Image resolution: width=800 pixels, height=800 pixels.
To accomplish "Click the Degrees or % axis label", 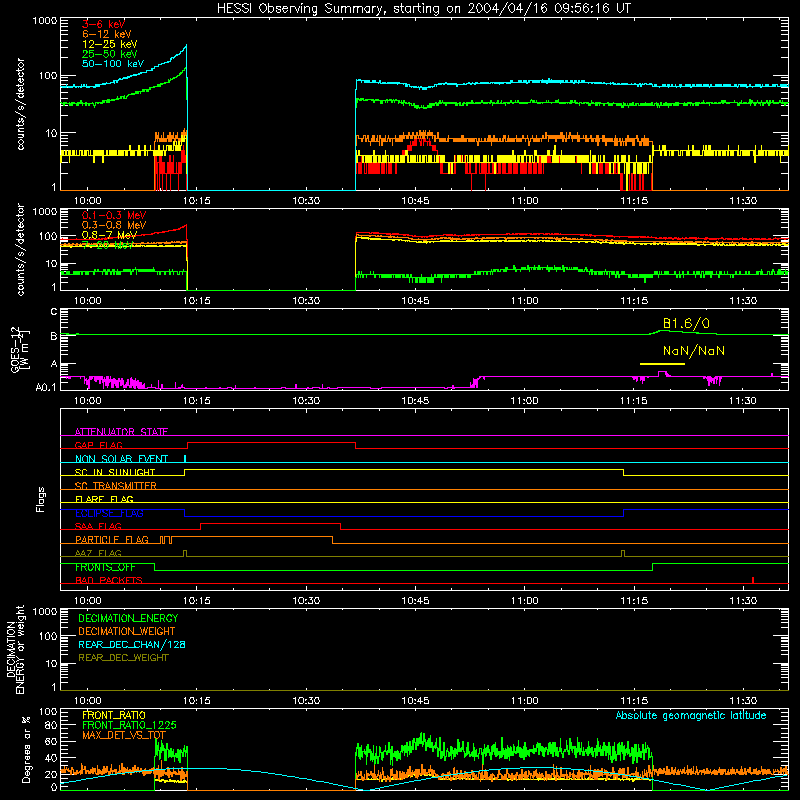I will [x=26, y=750].
